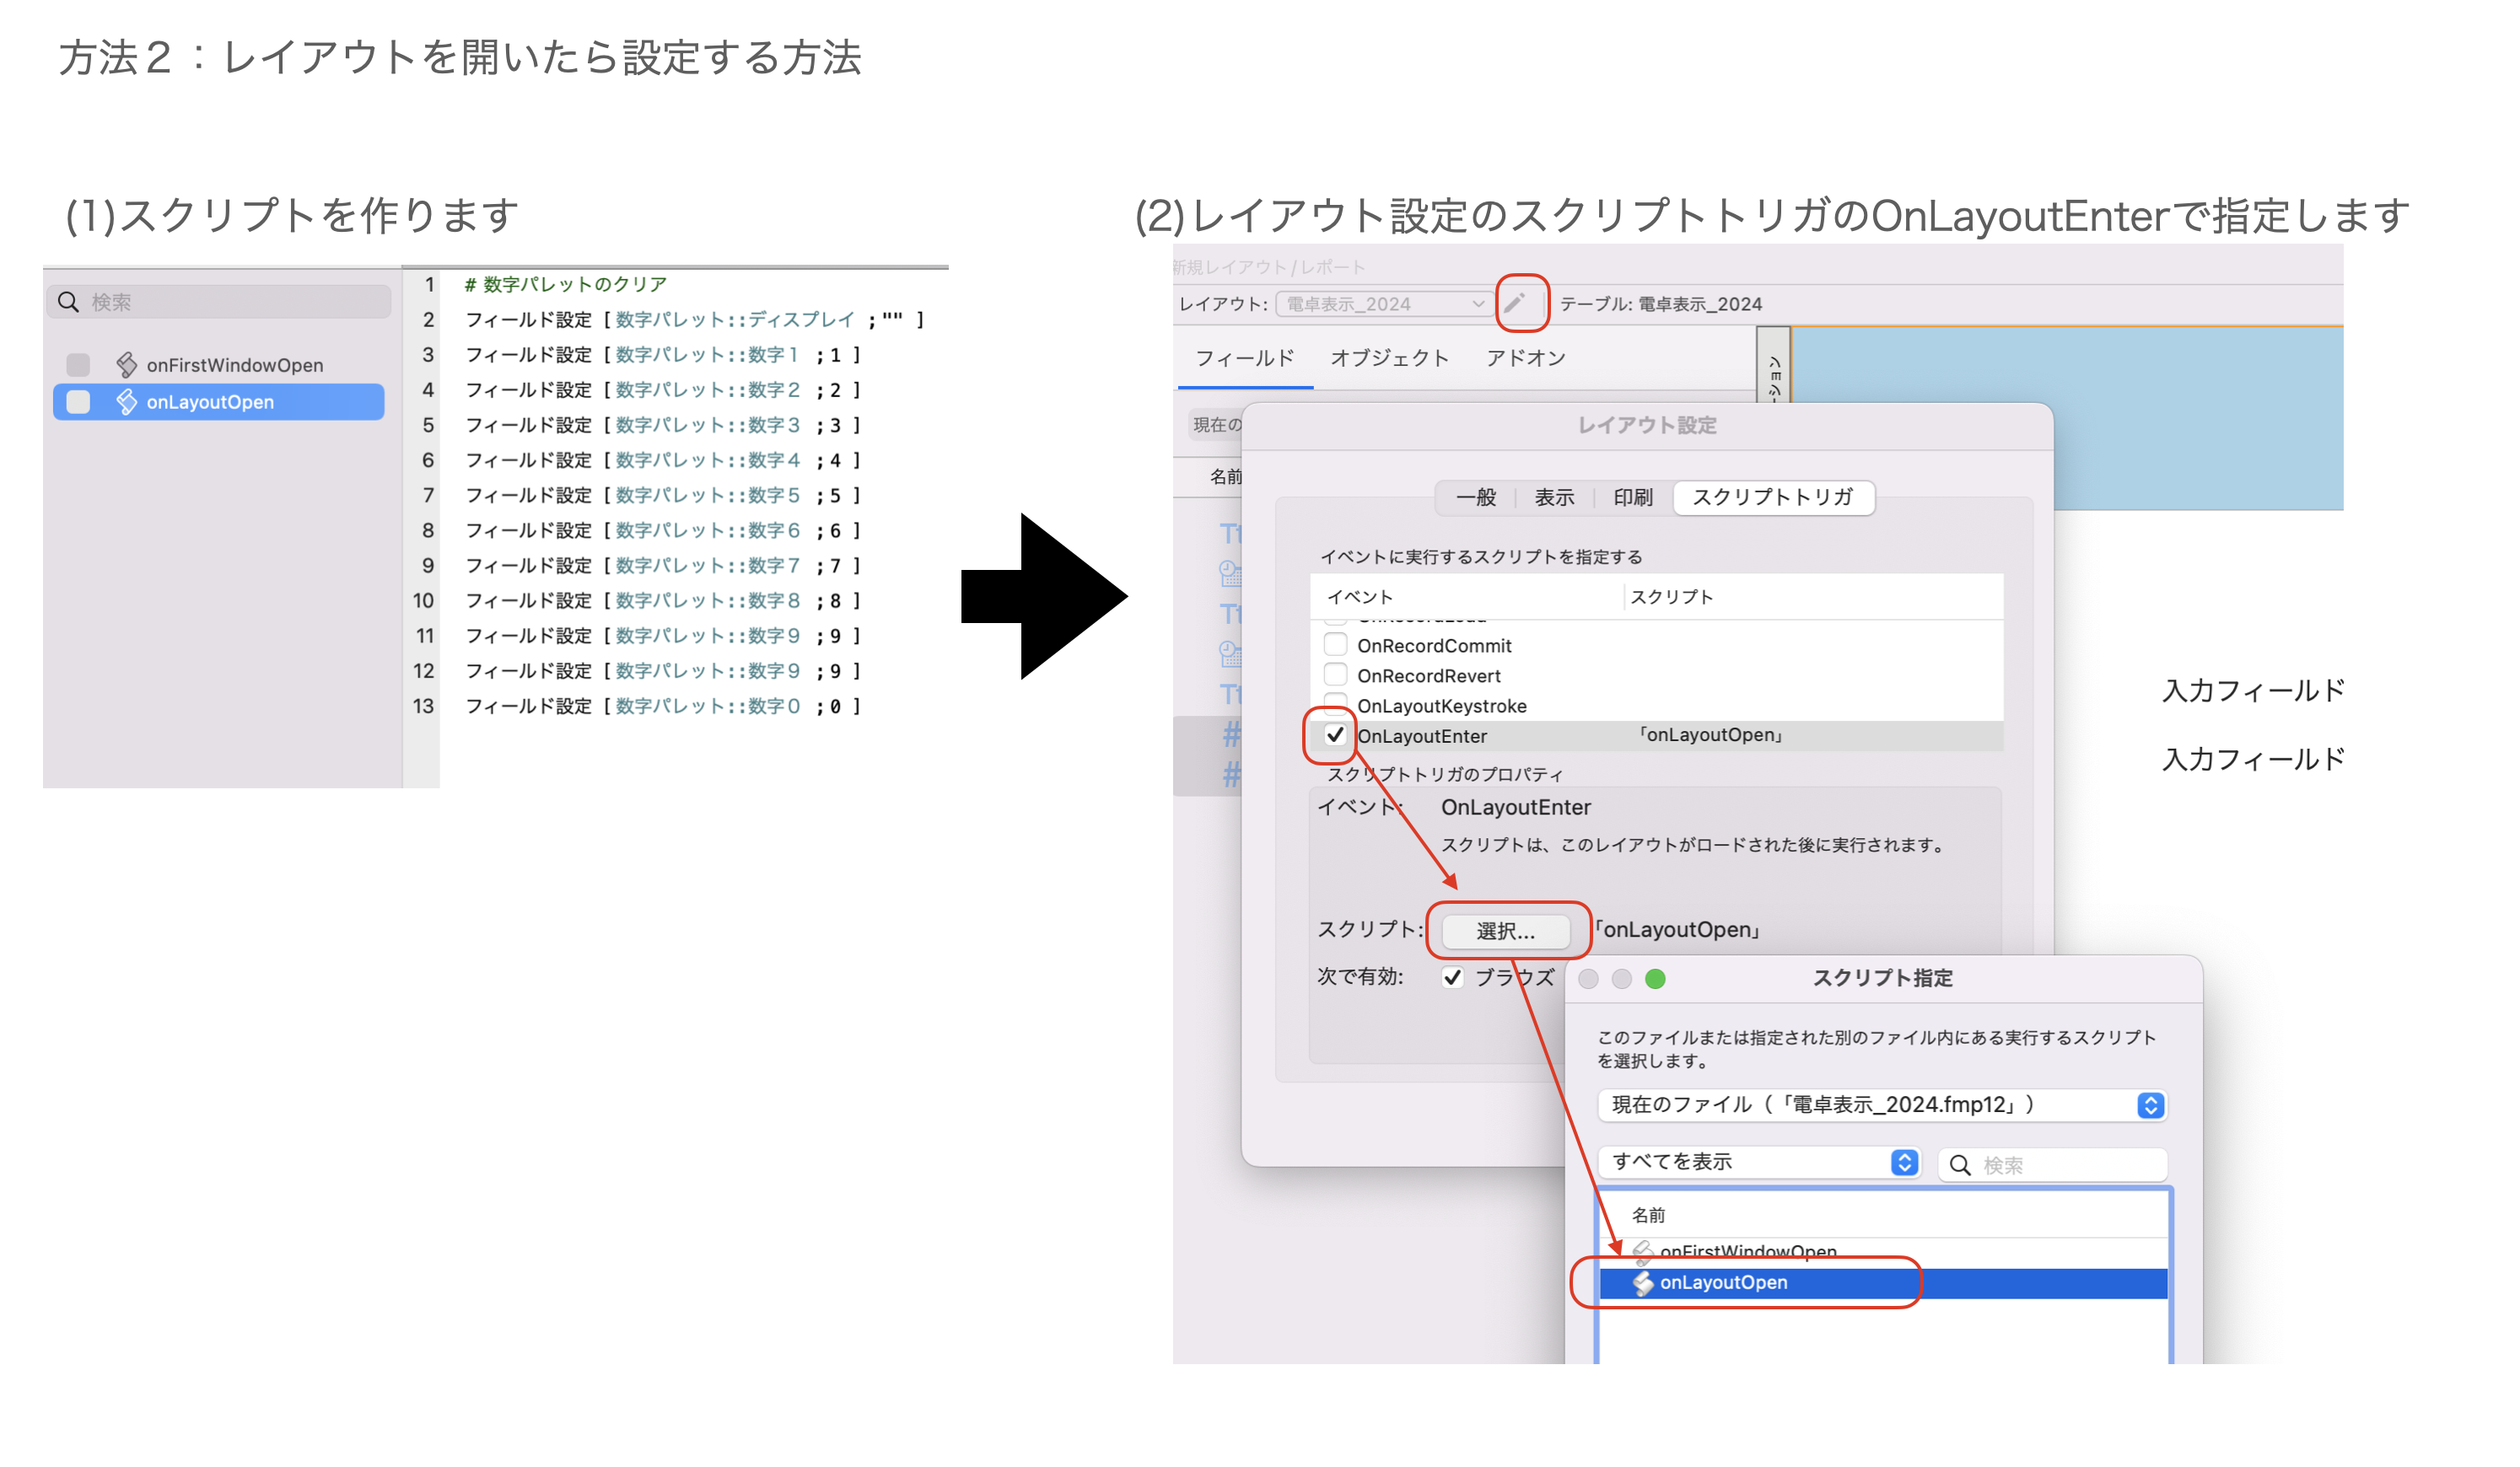This screenshot has width=2520, height=1467.
Task: Click the calendar field icon in the fields panel
Action: pyautogui.click(x=1232, y=575)
